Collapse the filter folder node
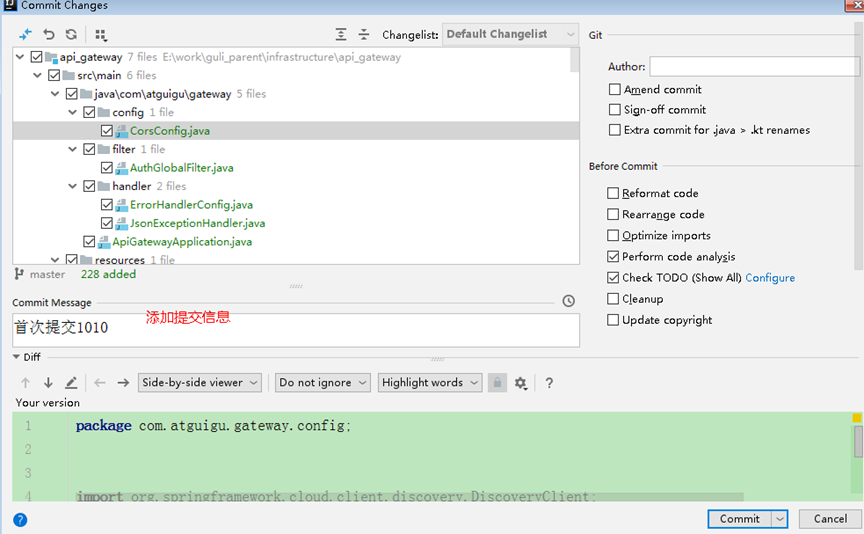864x534 pixels. tap(72, 149)
